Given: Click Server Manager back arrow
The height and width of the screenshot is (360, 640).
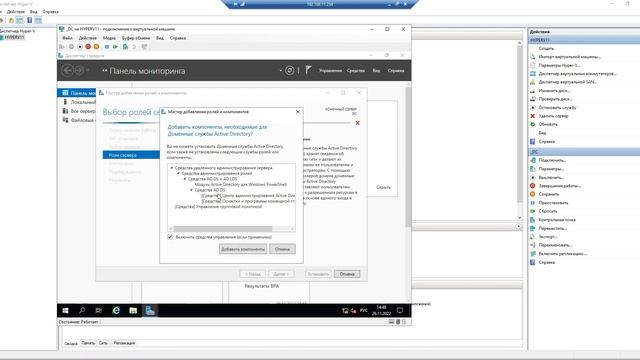Looking at the screenshot, I should tap(67, 71).
